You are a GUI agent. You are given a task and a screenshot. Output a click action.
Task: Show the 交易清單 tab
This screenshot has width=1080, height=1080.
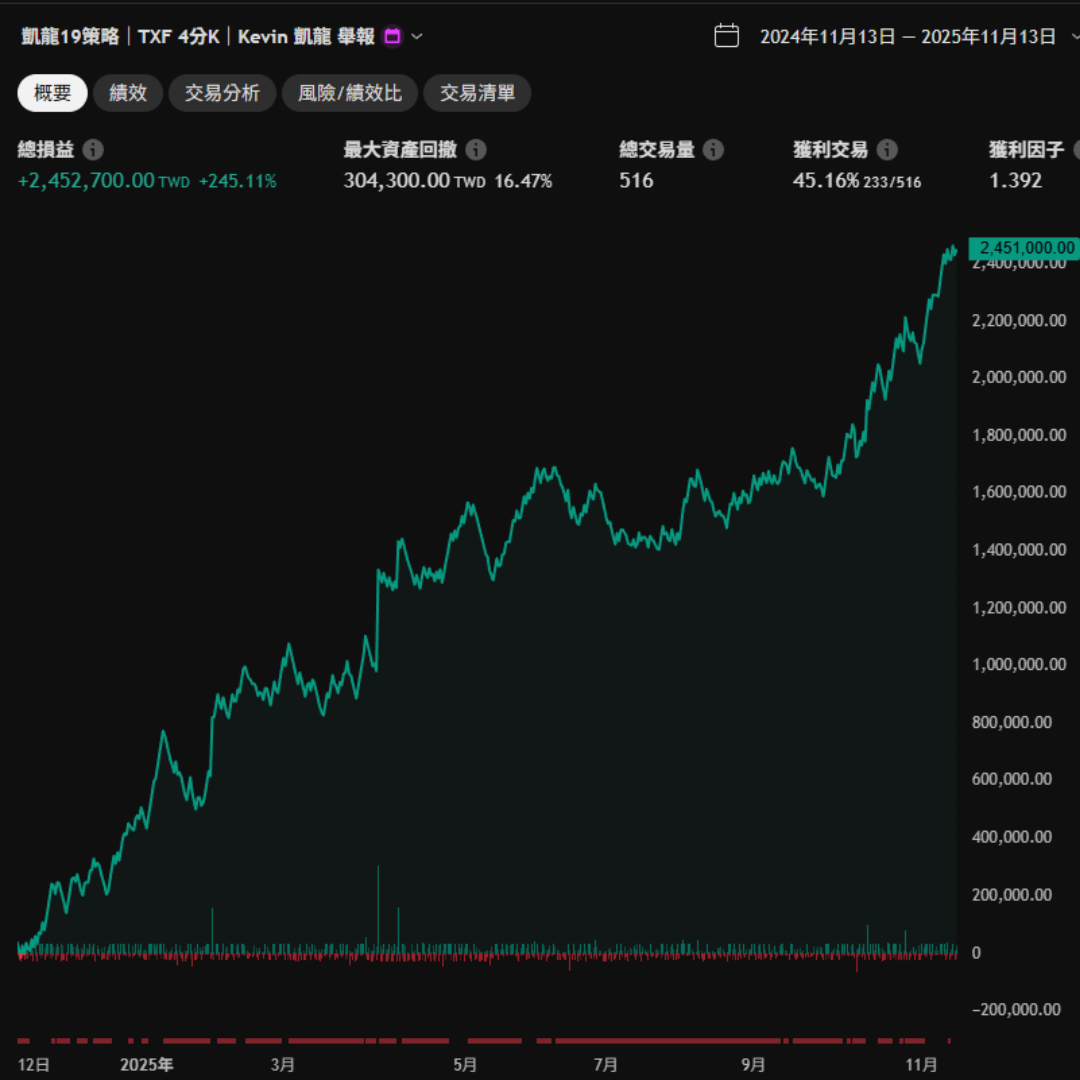click(x=477, y=93)
